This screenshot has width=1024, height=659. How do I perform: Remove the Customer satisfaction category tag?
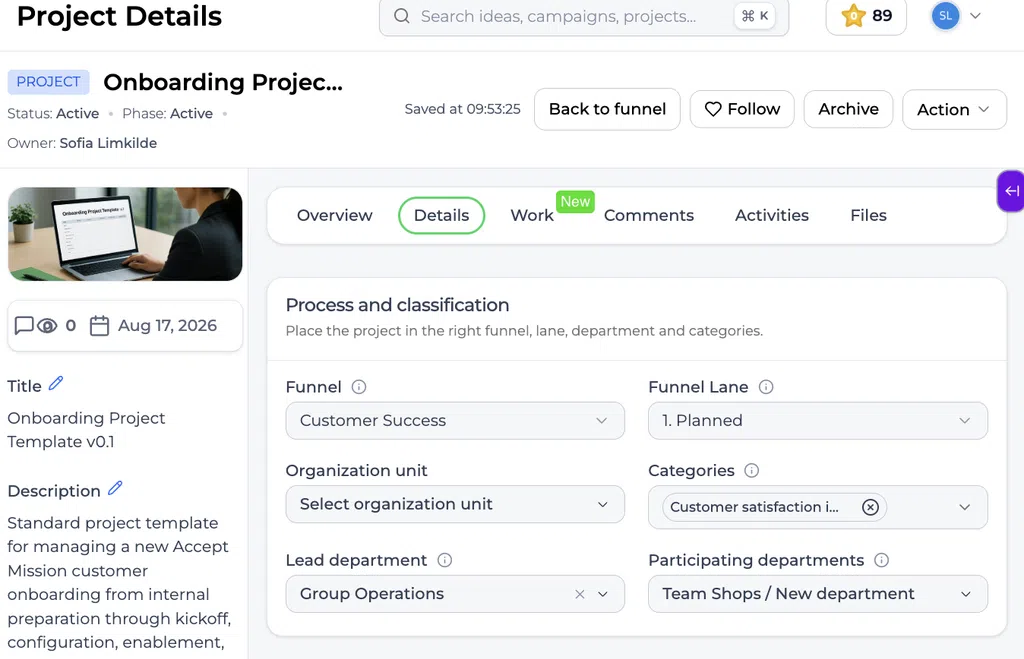point(870,507)
